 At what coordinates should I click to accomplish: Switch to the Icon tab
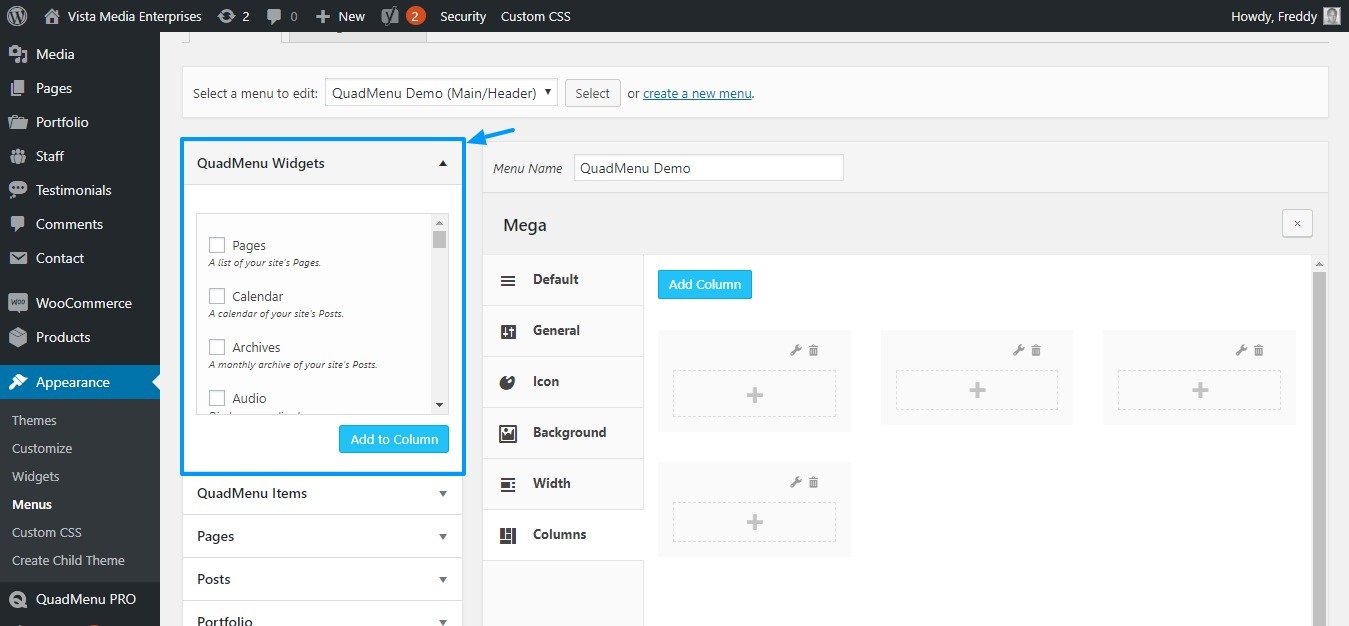tap(563, 382)
